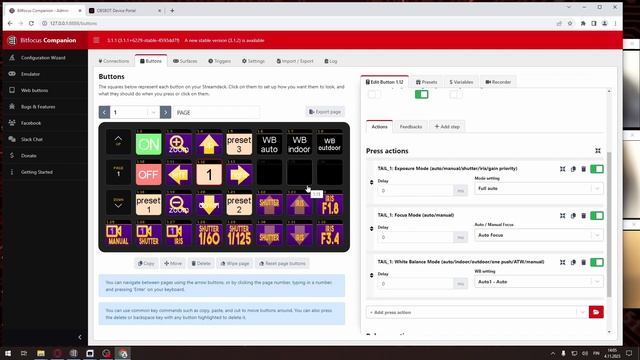640x360 pixels.
Task: Select the WB indoor tile
Action: [299, 144]
